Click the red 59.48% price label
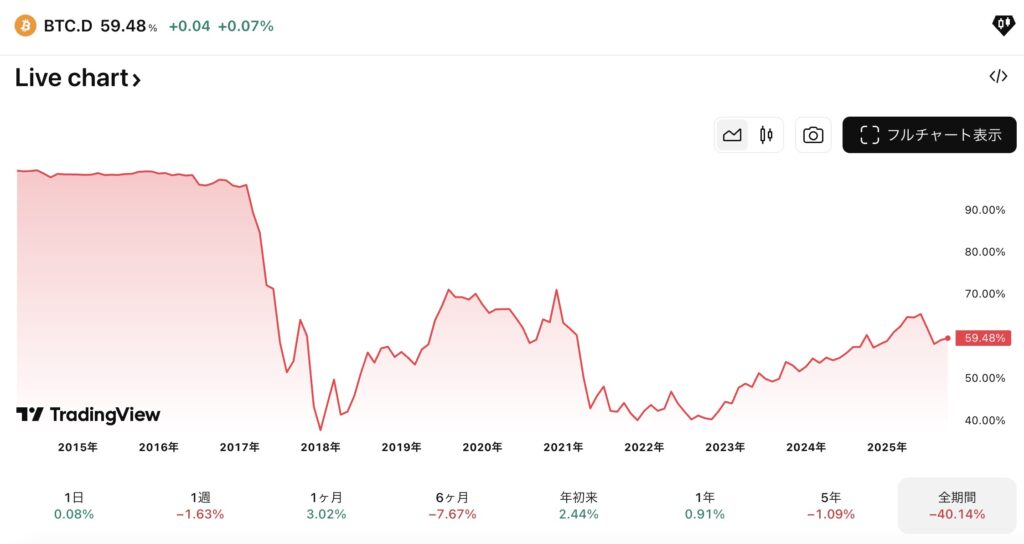Screen dimensions: 1024x544 pyautogui.click(x=983, y=338)
